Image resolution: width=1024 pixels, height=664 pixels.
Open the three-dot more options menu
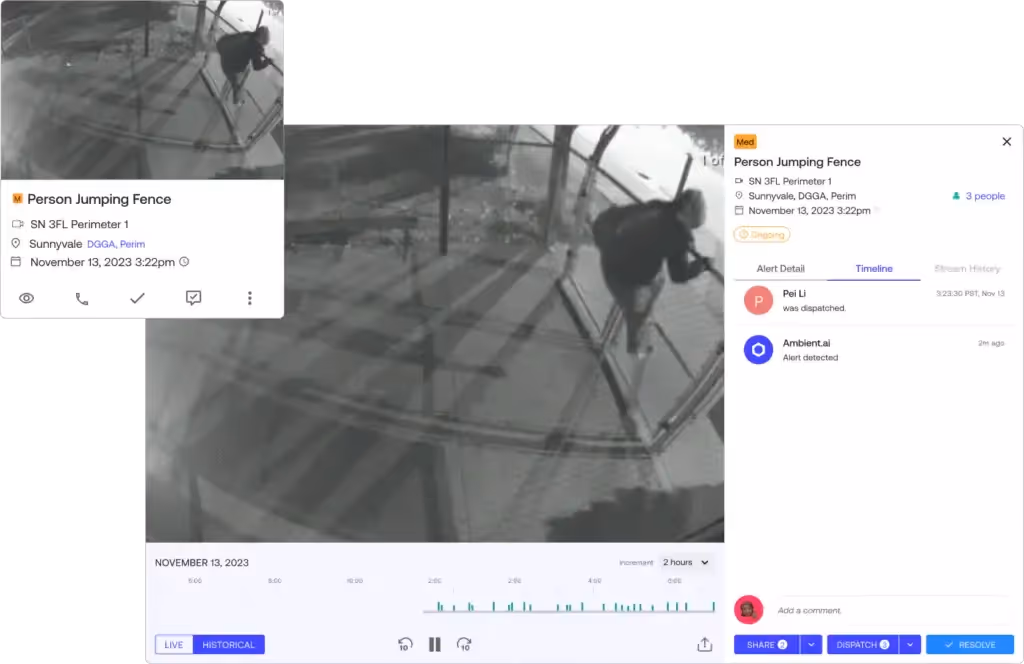249,298
